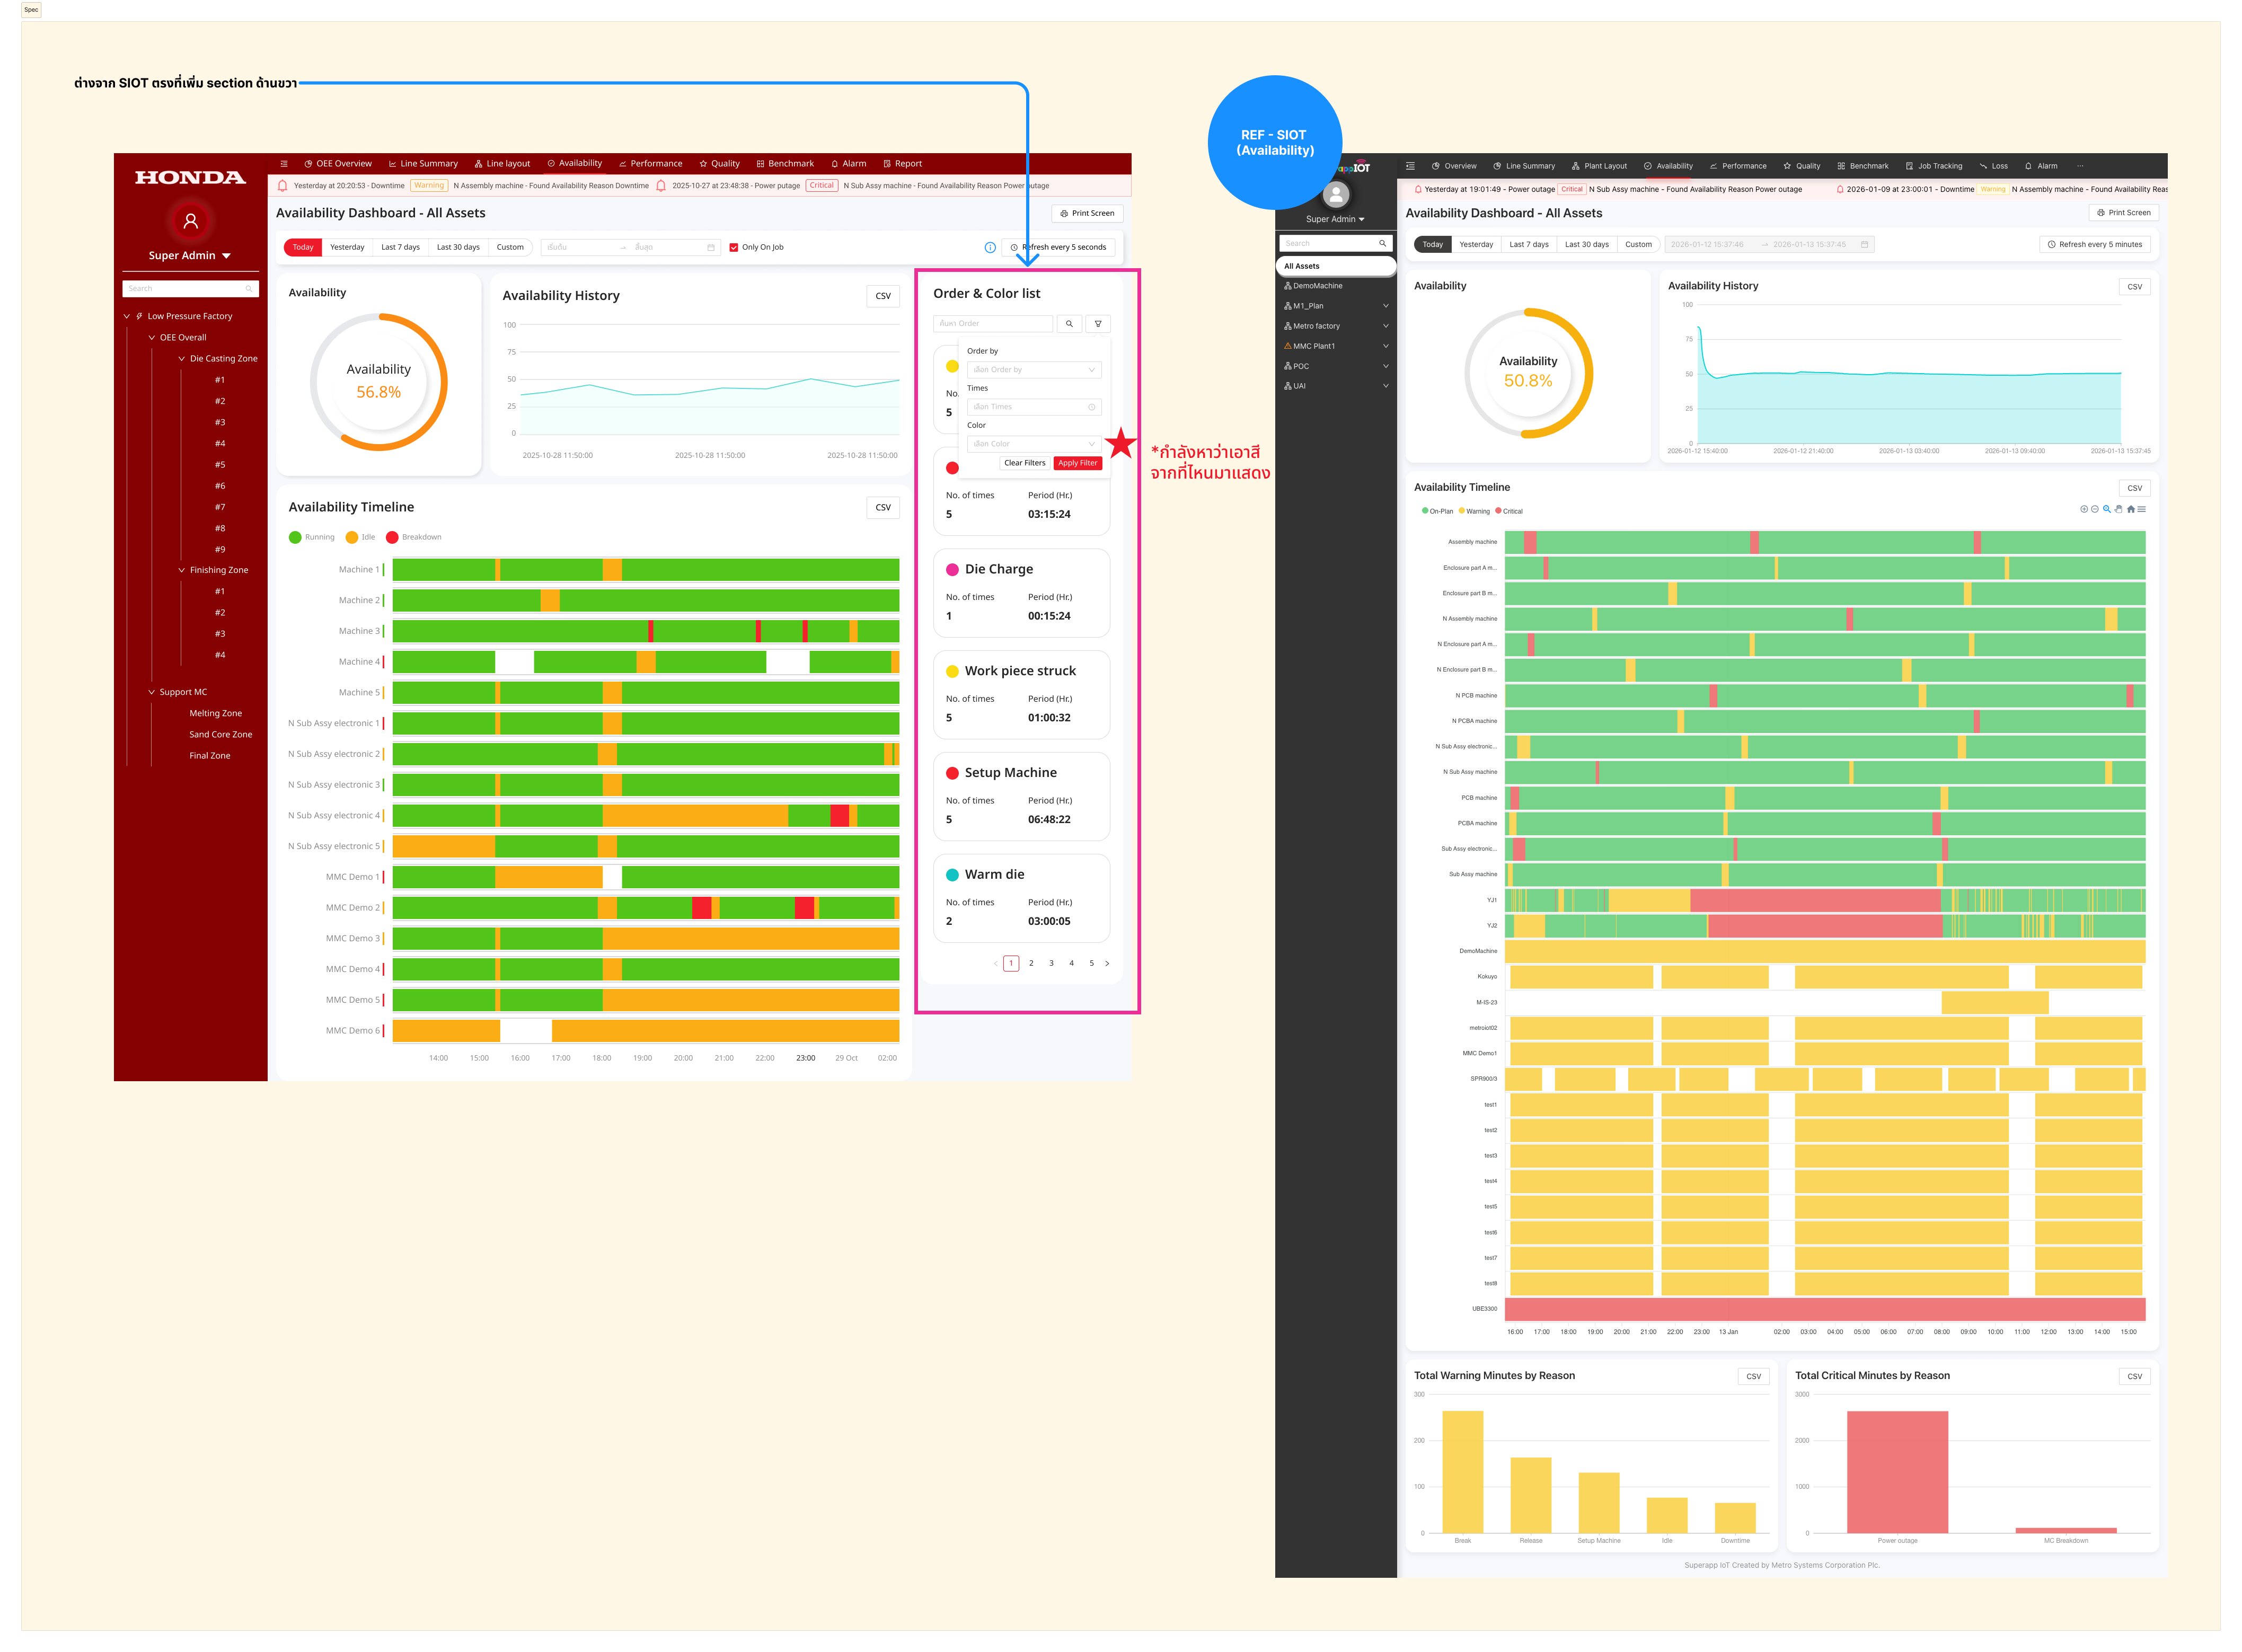Switch to the Performance tab in Honda navbar
The width and height of the screenshot is (2242, 1652).
pyautogui.click(x=650, y=164)
